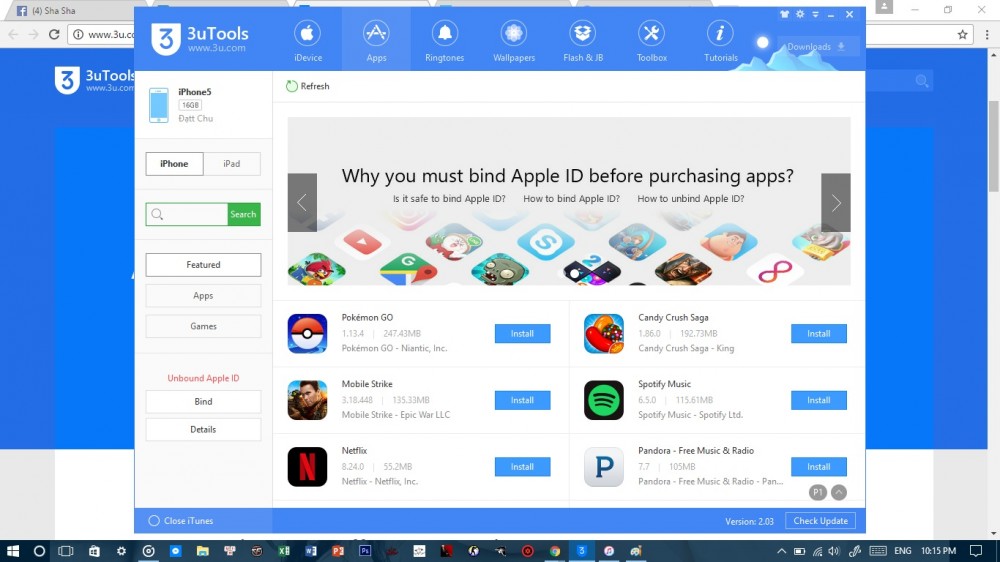Install Pandora - Free Music & Radio
The image size is (1000, 562).
coord(819,467)
